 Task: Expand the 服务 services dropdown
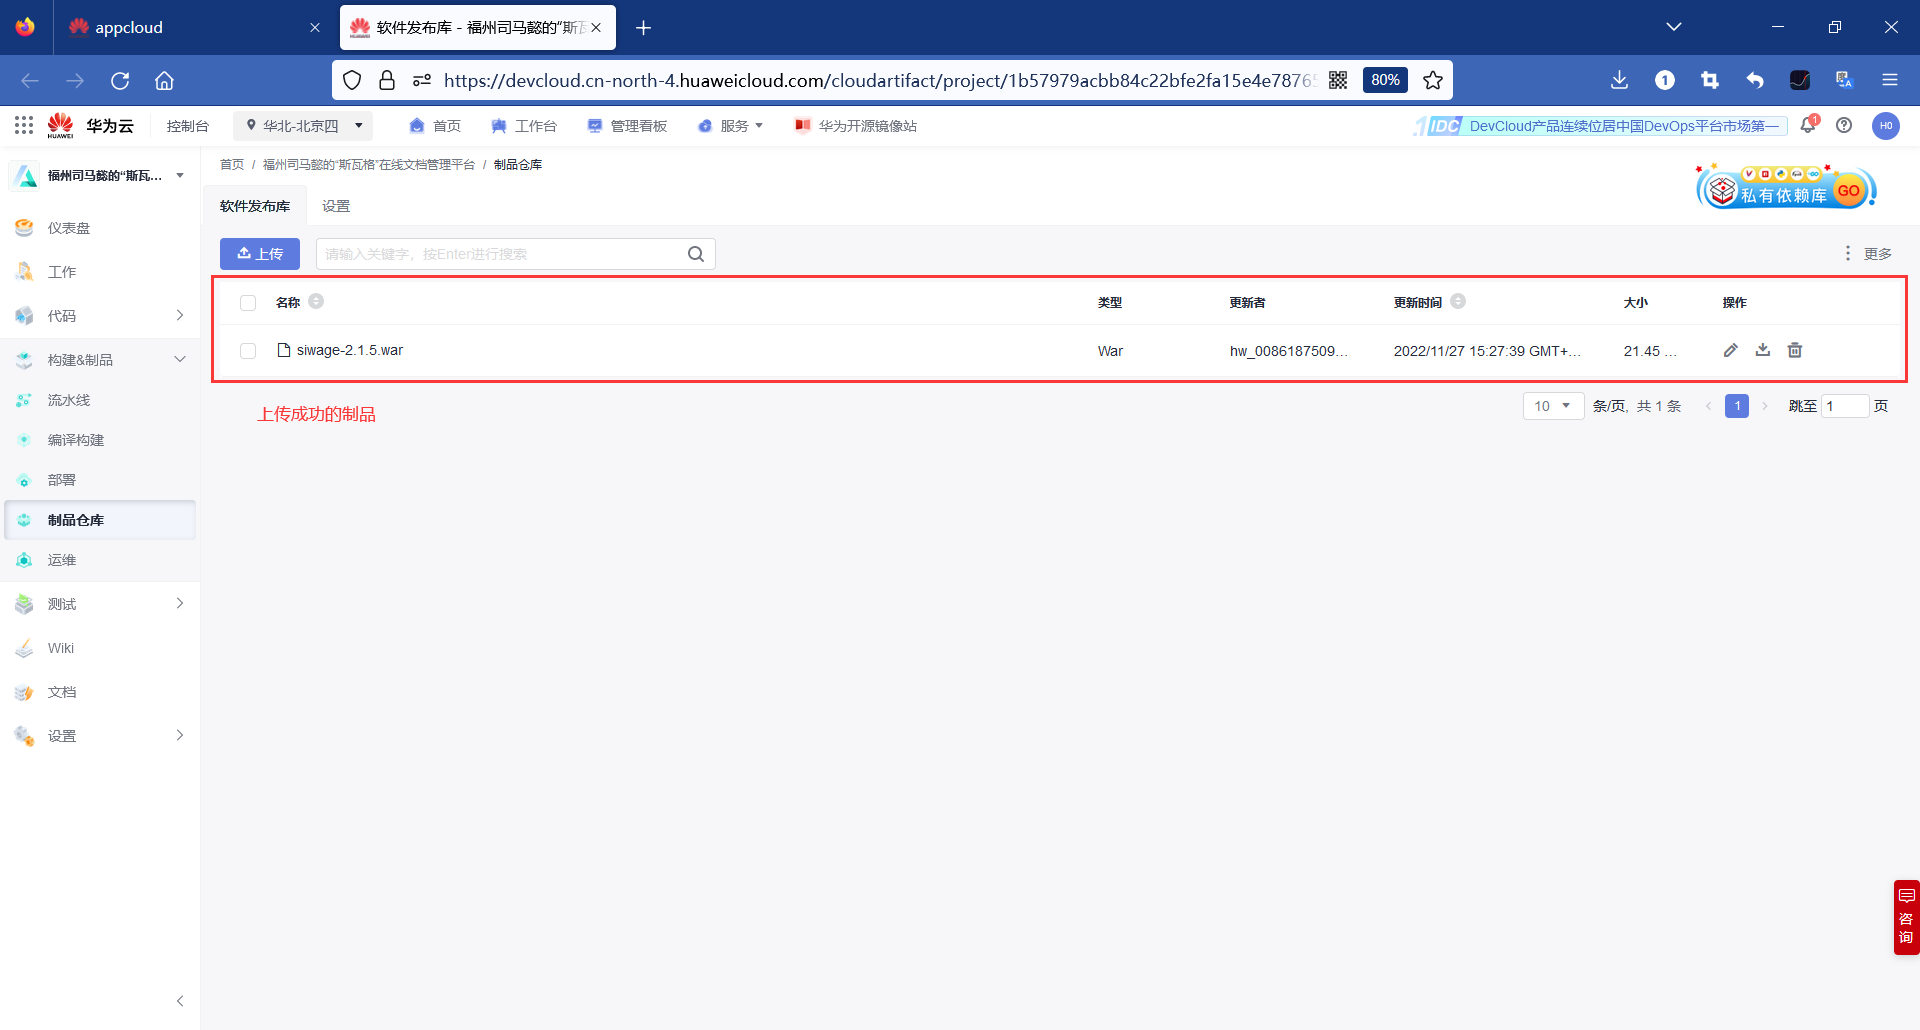coord(731,126)
